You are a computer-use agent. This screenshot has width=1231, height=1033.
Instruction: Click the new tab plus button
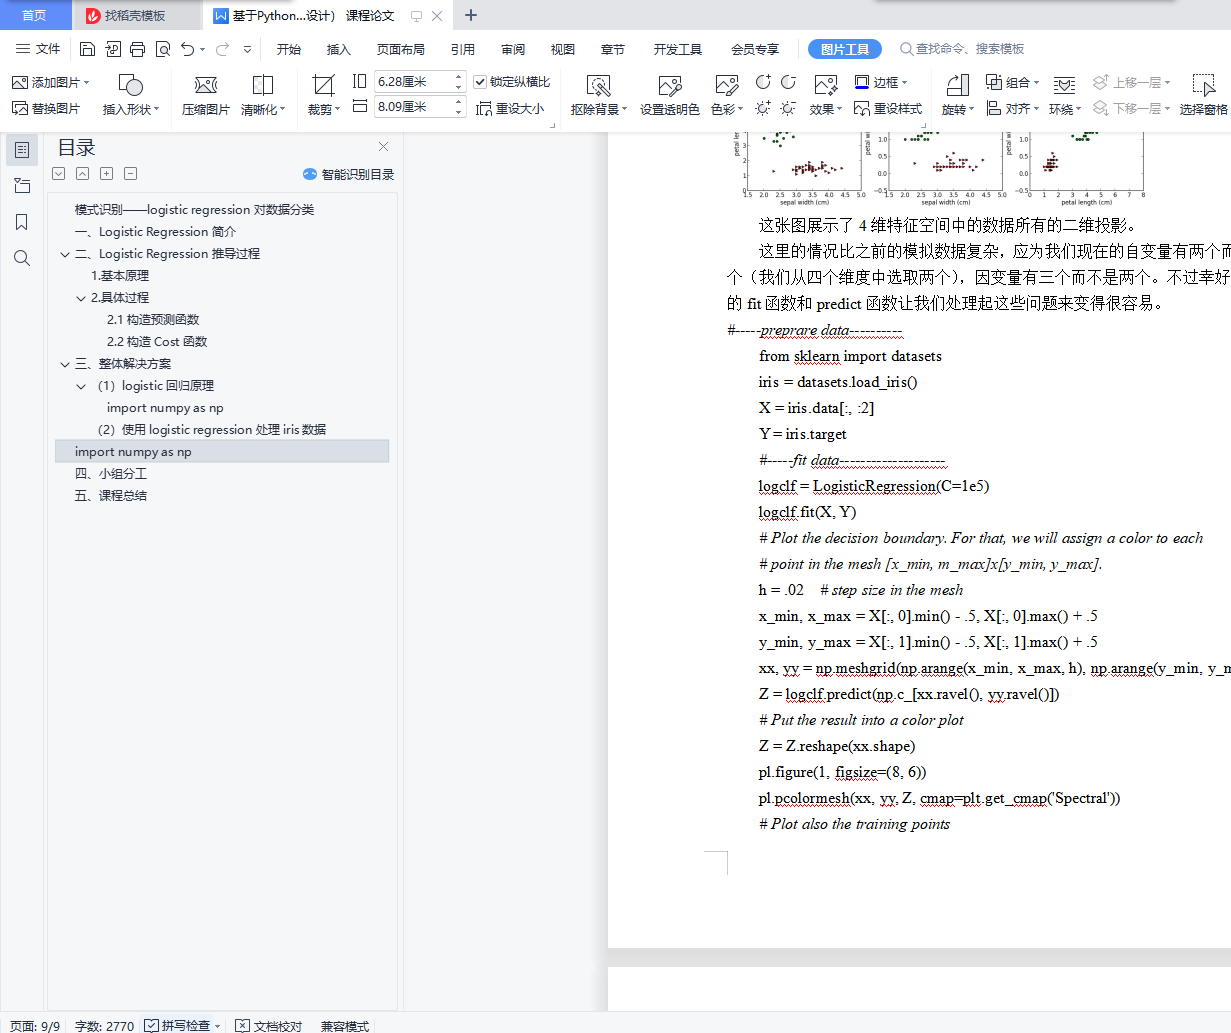[471, 15]
